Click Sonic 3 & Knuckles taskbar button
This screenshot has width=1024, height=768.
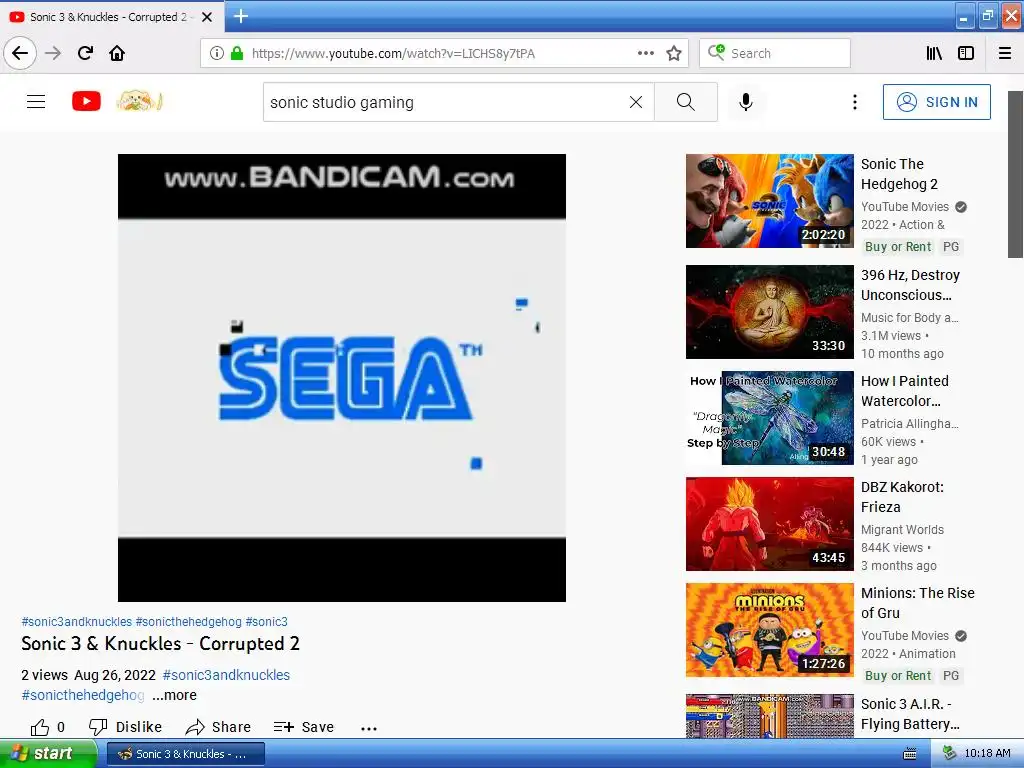click(185, 754)
